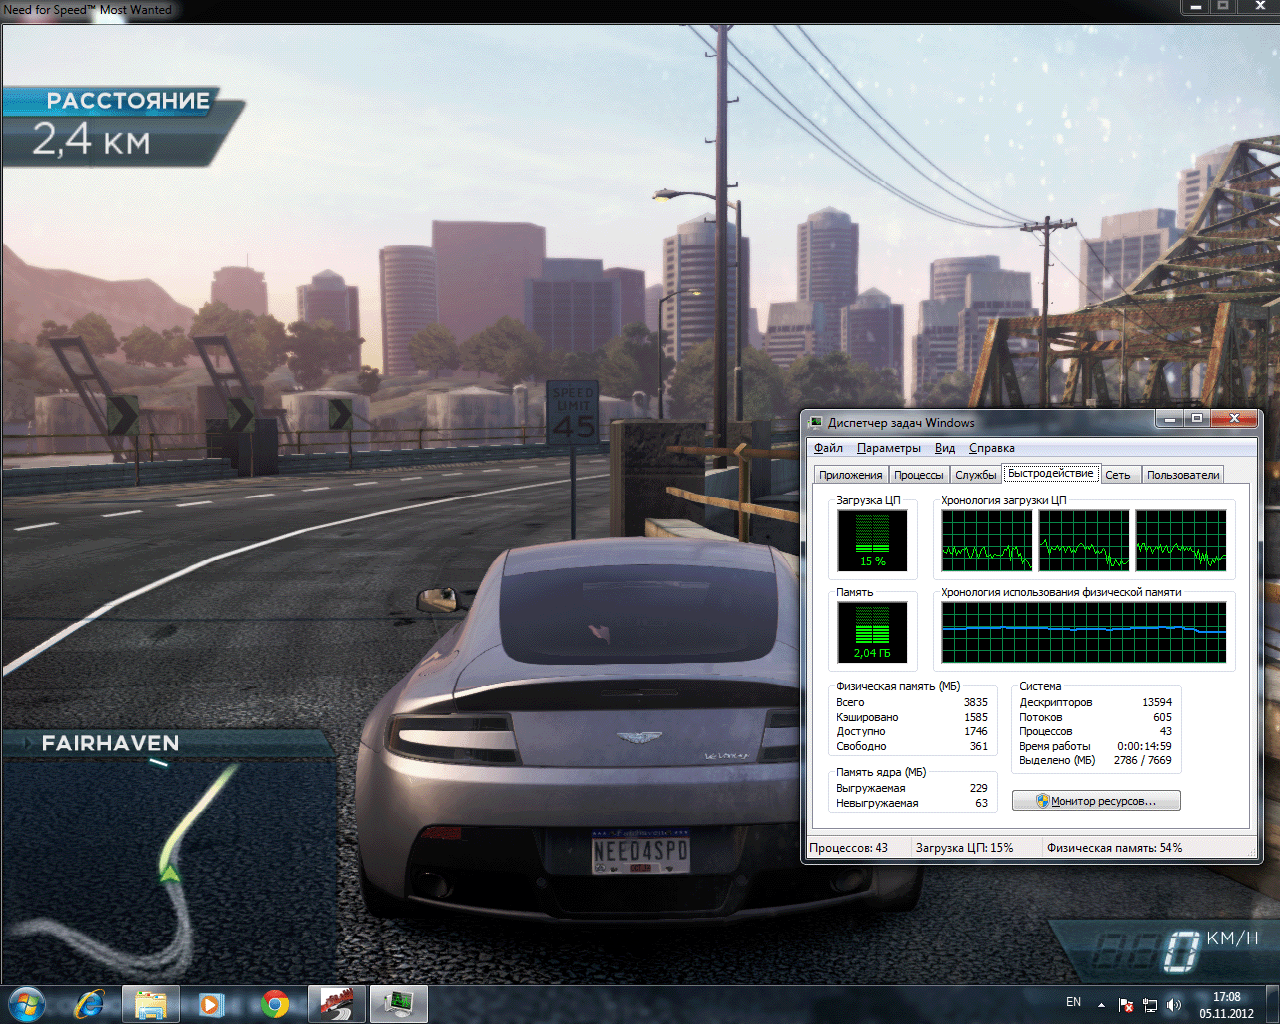Switch to the Приложения tab
The image size is (1280, 1024).
tap(850, 475)
